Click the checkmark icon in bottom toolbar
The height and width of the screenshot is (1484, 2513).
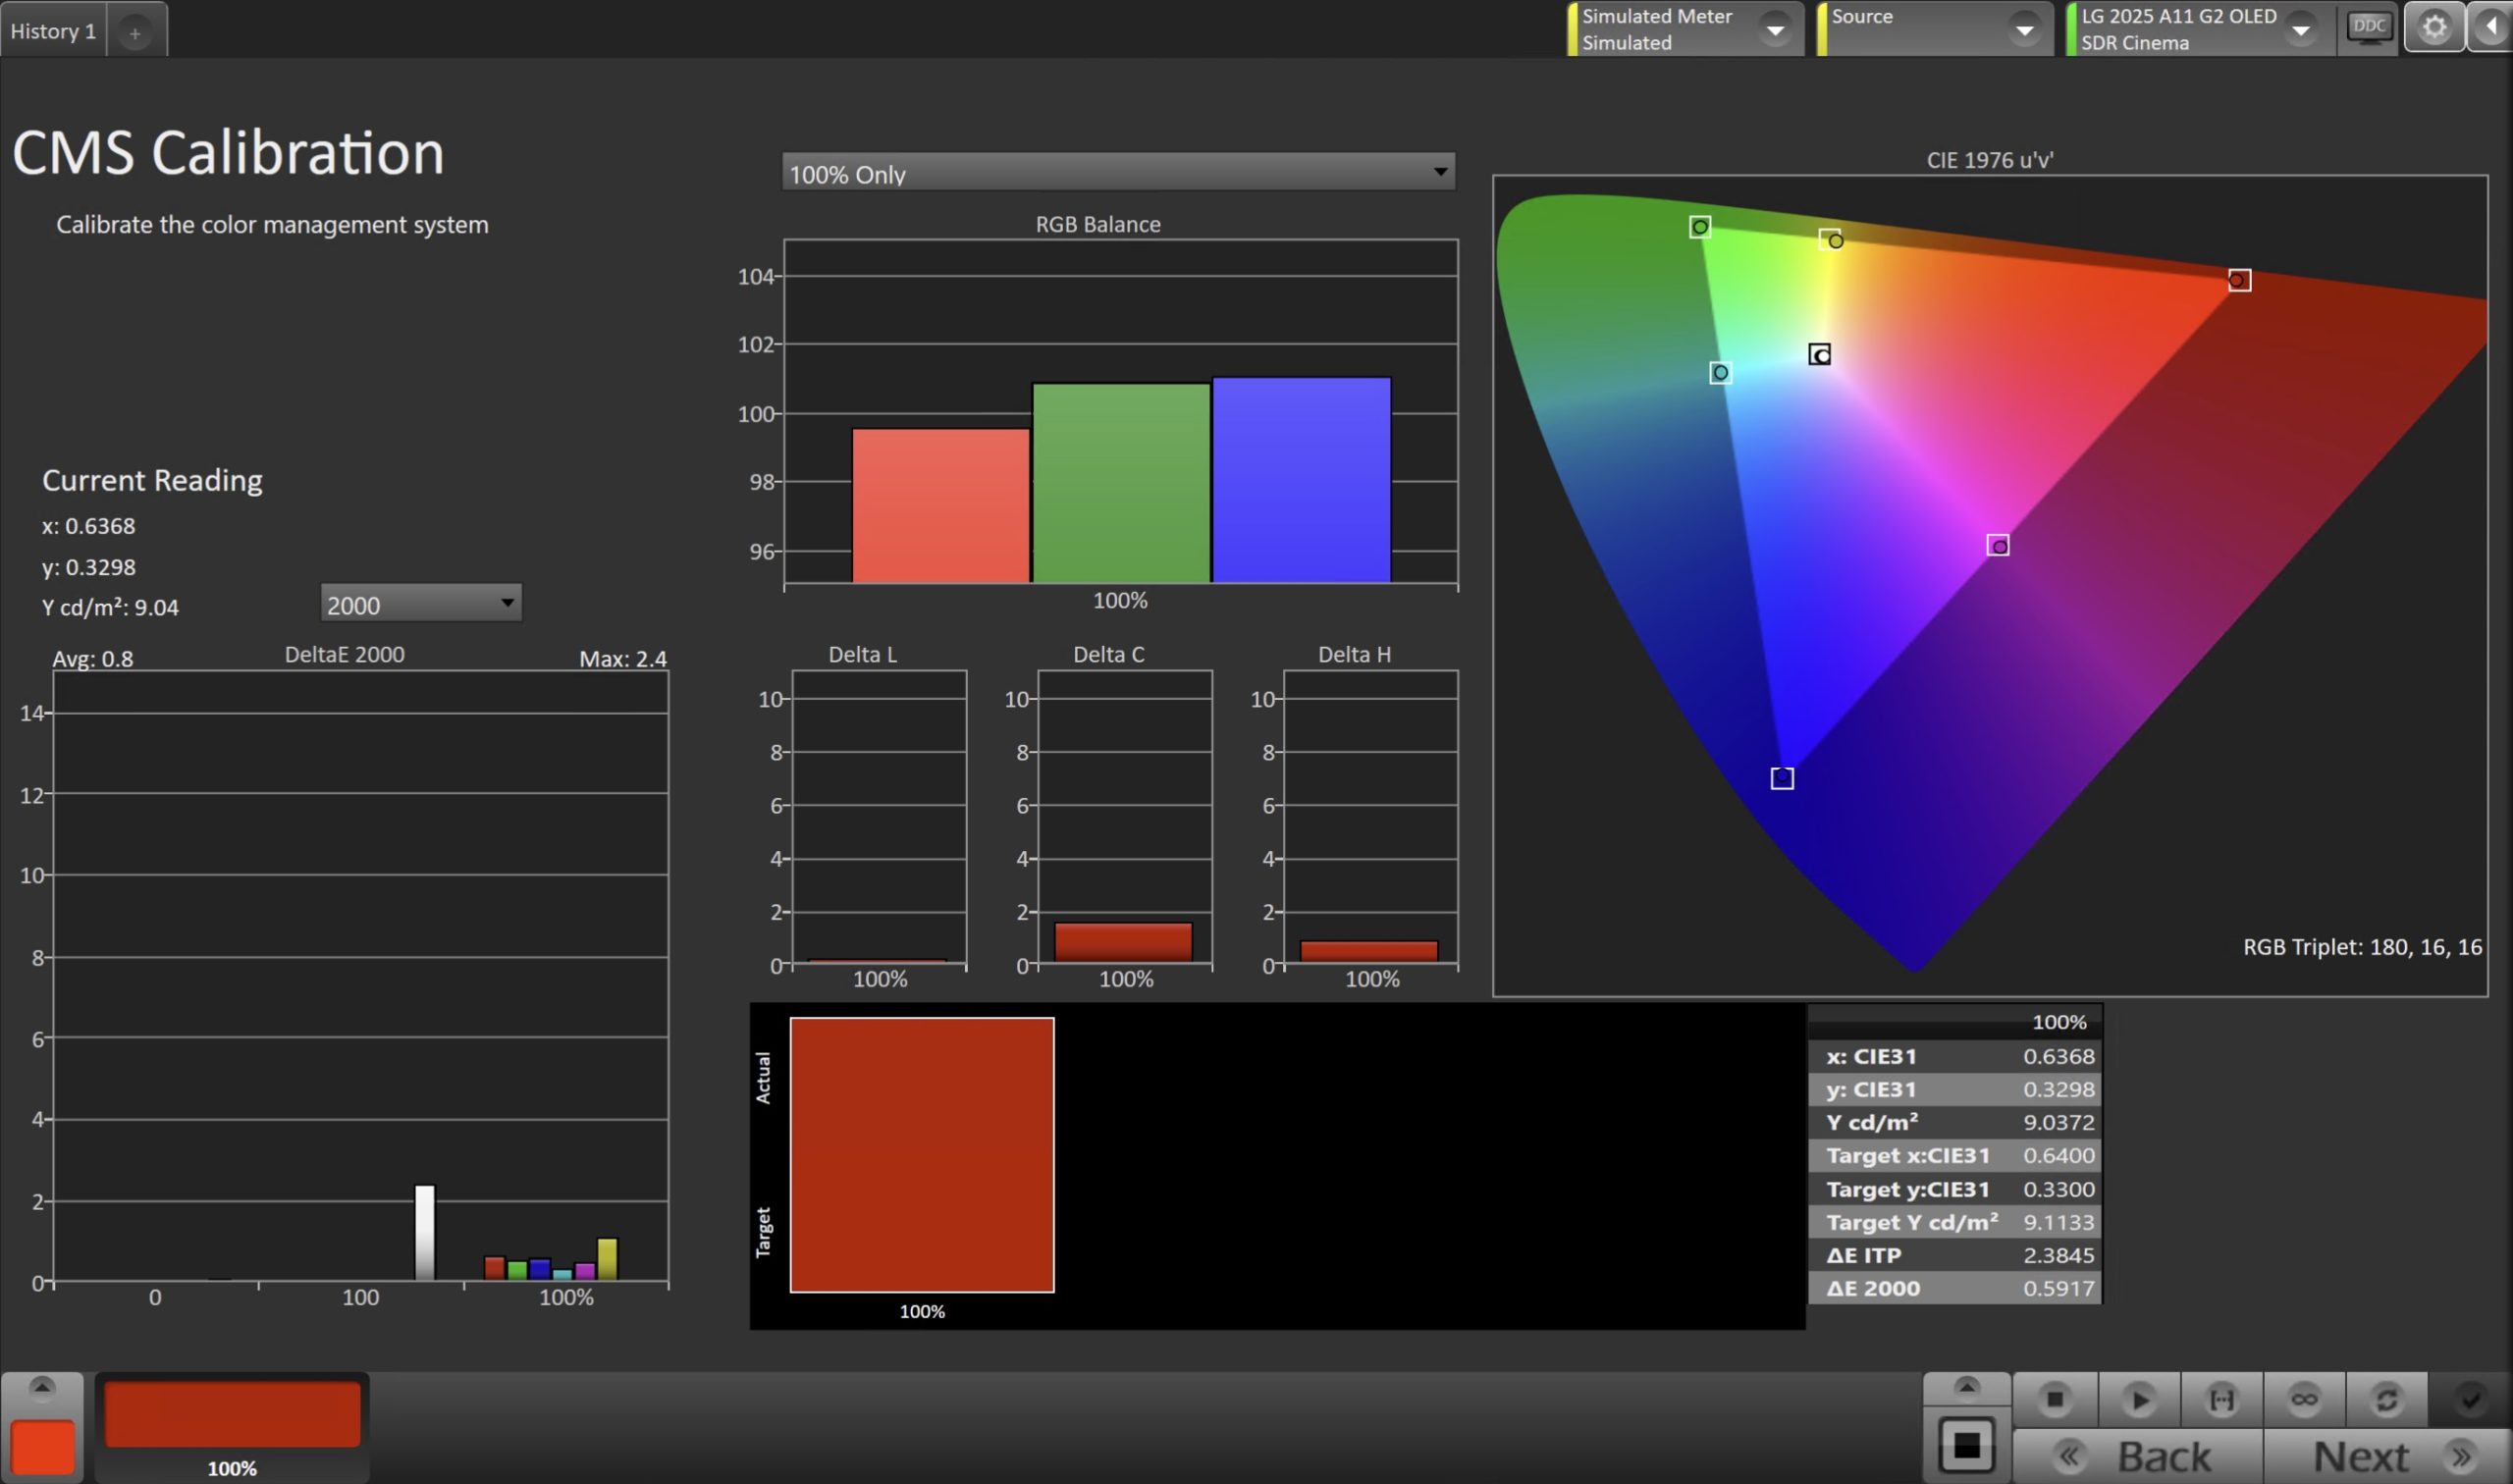(2469, 1399)
